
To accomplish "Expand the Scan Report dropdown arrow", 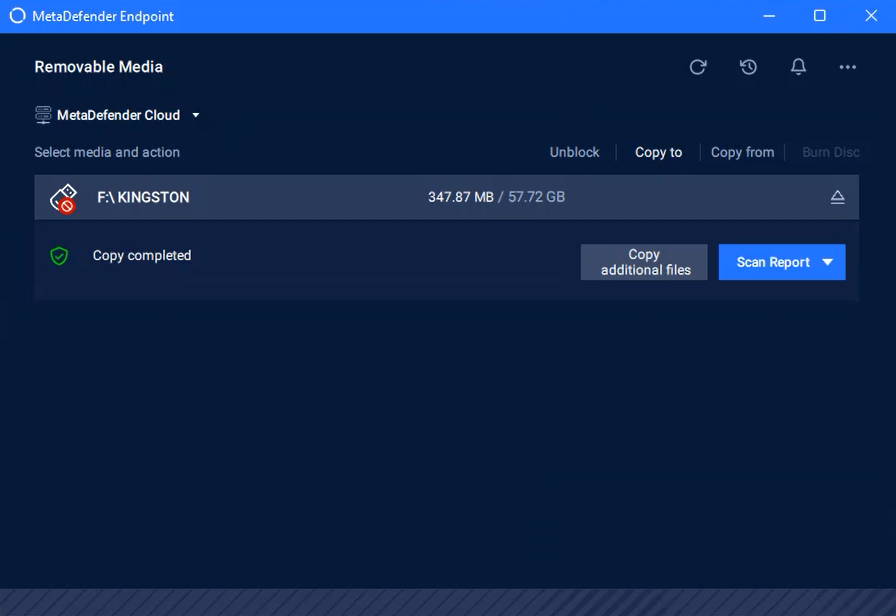I will [827, 262].
